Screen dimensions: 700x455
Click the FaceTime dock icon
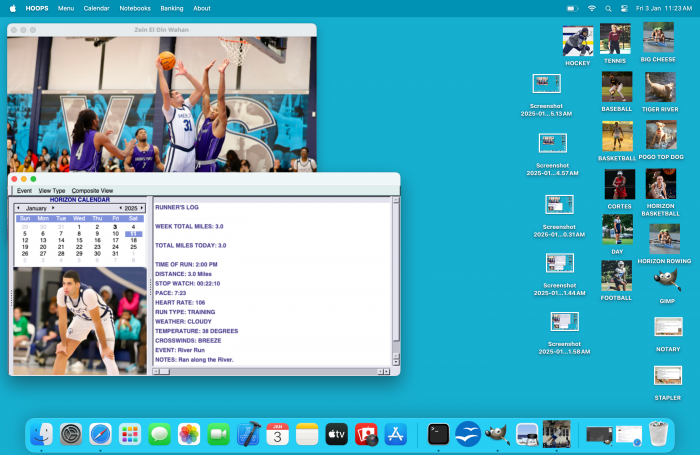(x=218, y=434)
